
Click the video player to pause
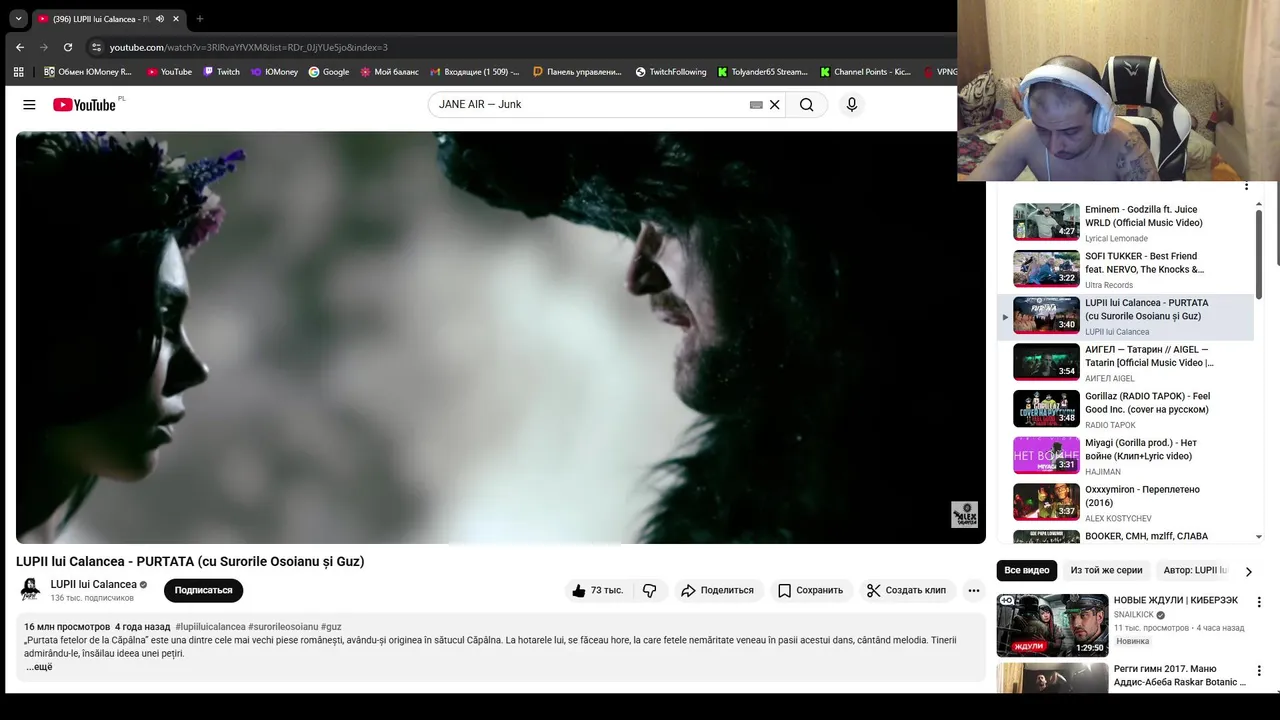(x=500, y=337)
